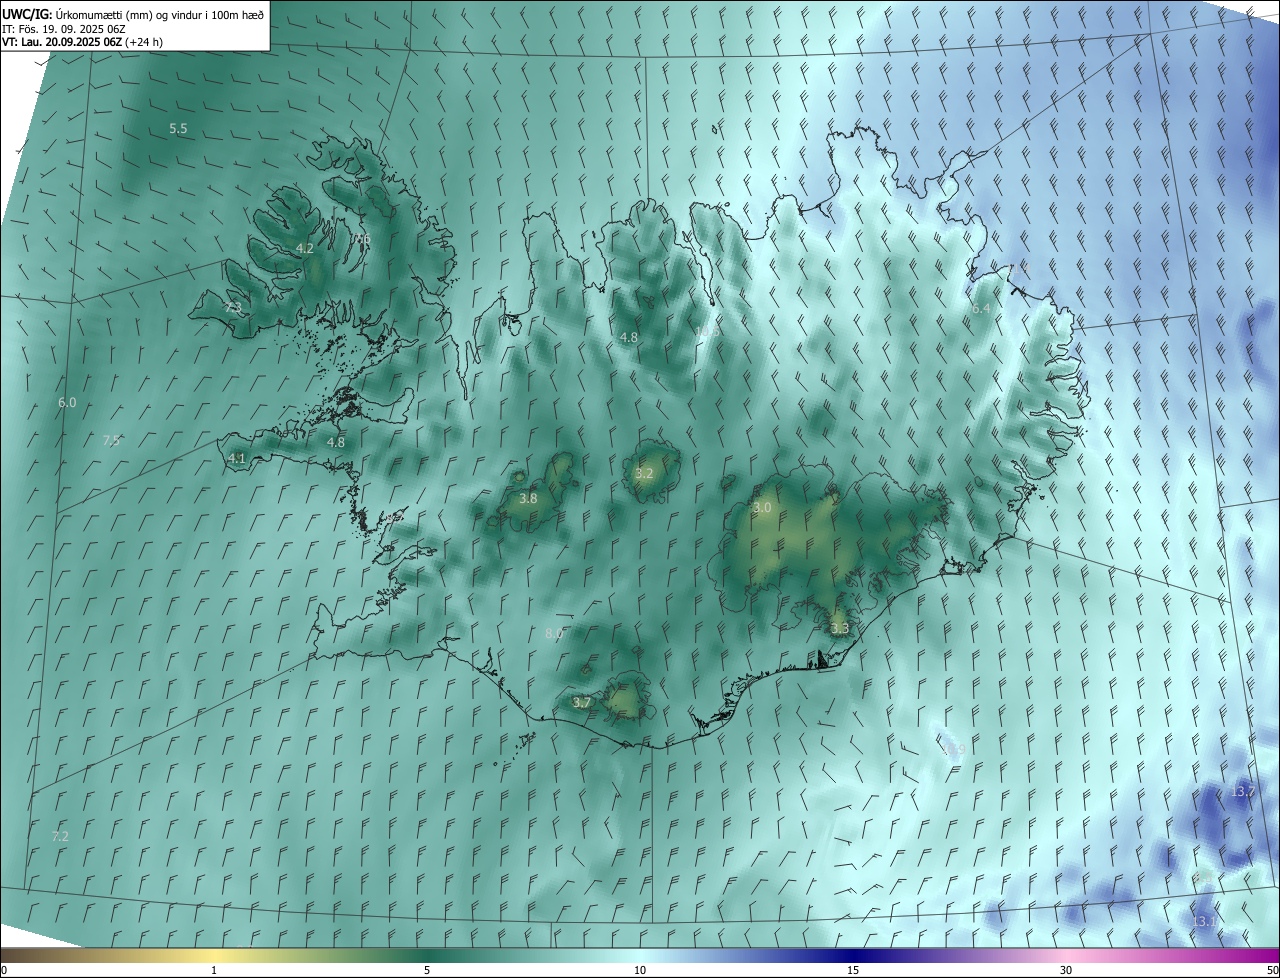Viewport: 1280px width, 978px height.
Task: Click the 10 tick on the colour scale
Action: tap(640, 970)
